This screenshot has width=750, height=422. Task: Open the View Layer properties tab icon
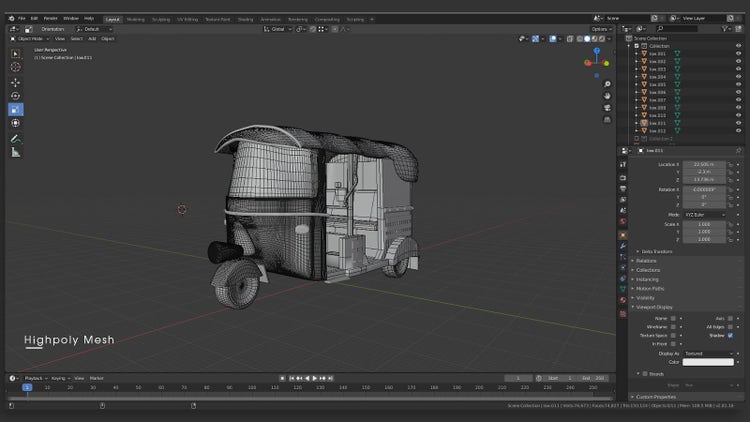pos(623,200)
